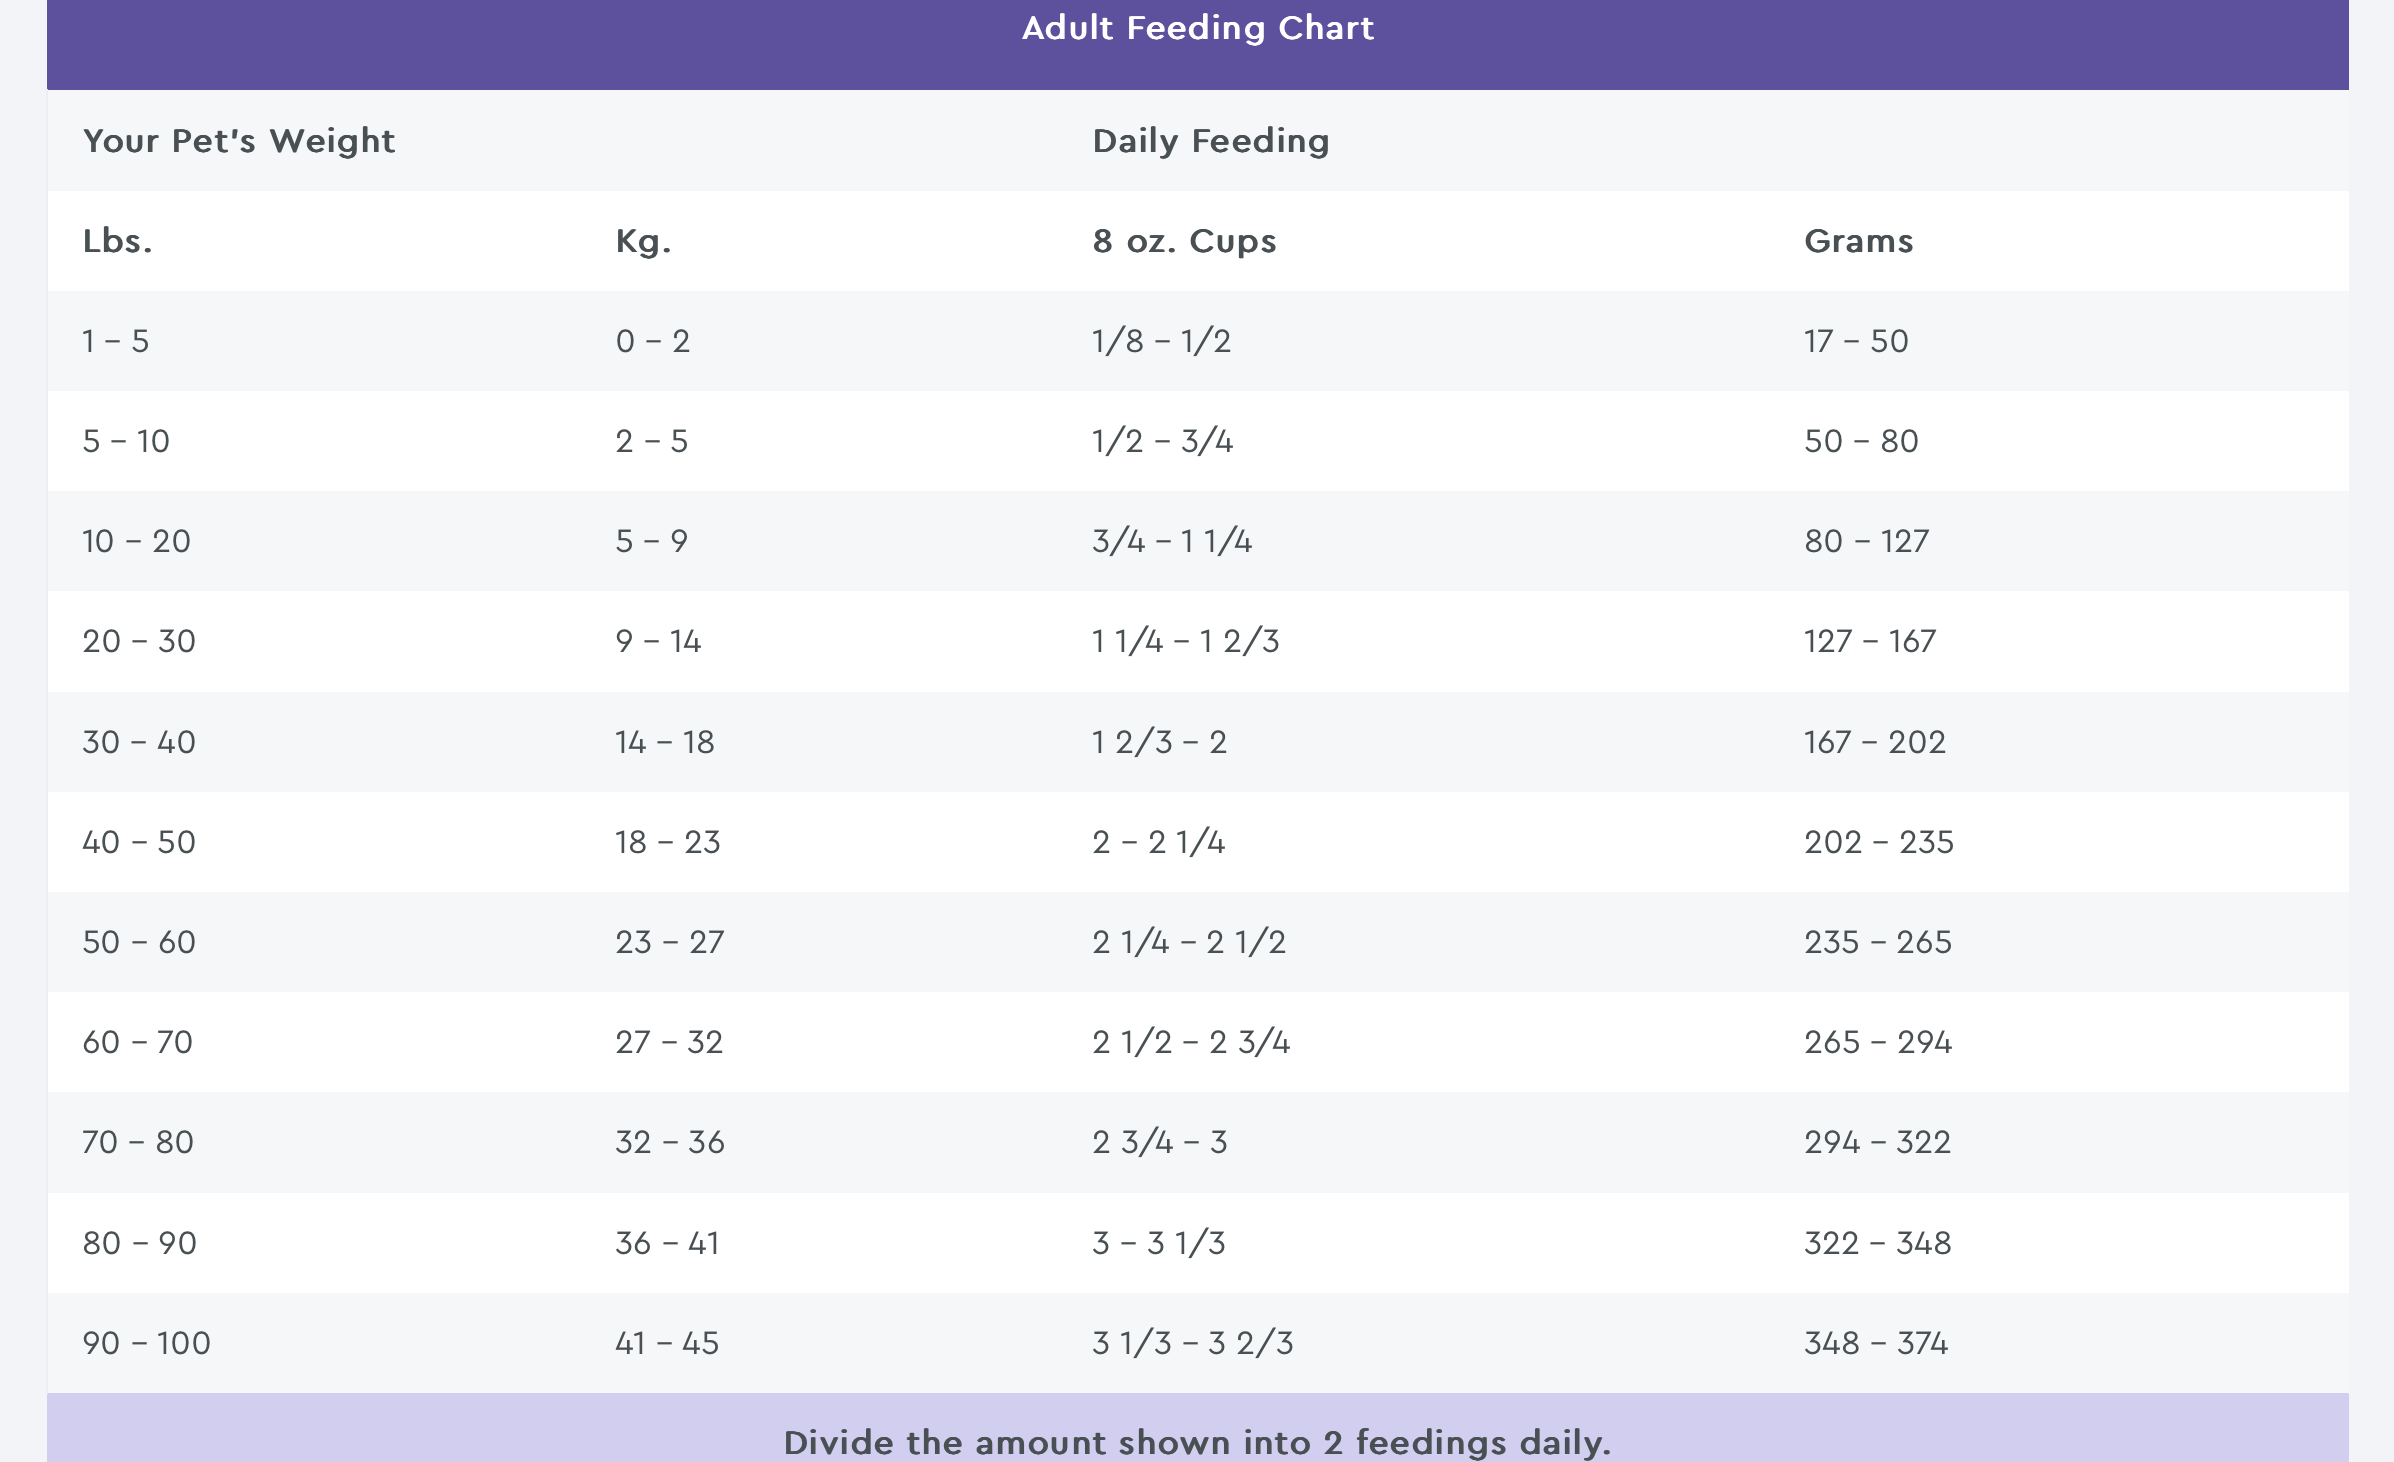
Task: Click the '2 3/4 – 3' cups cell
Action: [1159, 1142]
